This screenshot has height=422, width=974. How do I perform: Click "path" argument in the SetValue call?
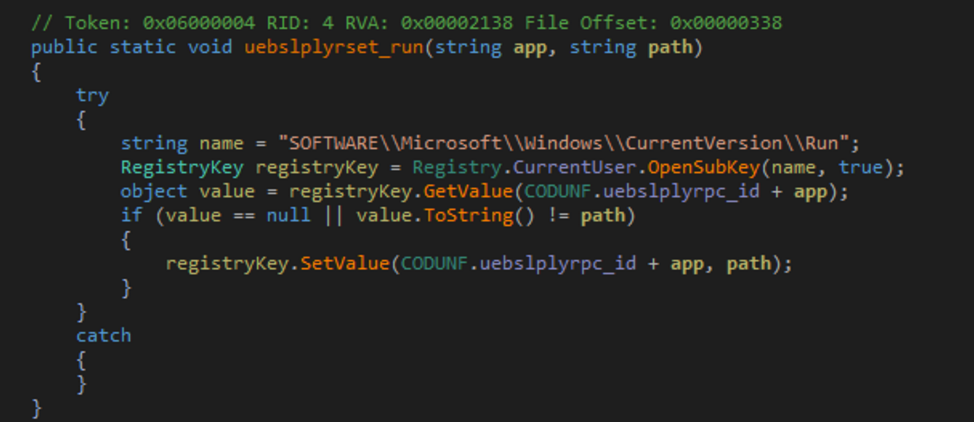coord(749,265)
